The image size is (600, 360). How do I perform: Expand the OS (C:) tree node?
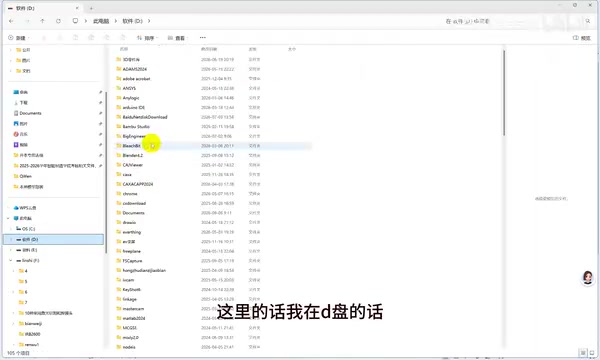click(11, 229)
